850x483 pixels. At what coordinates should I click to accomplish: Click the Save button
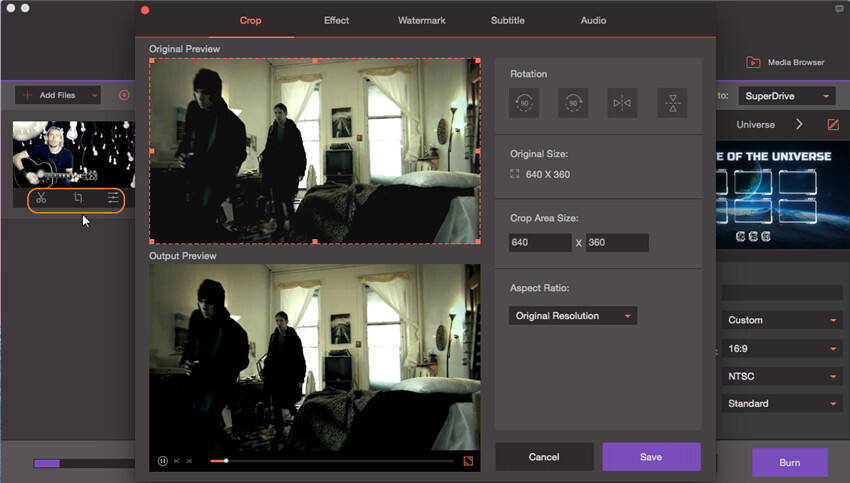652,457
